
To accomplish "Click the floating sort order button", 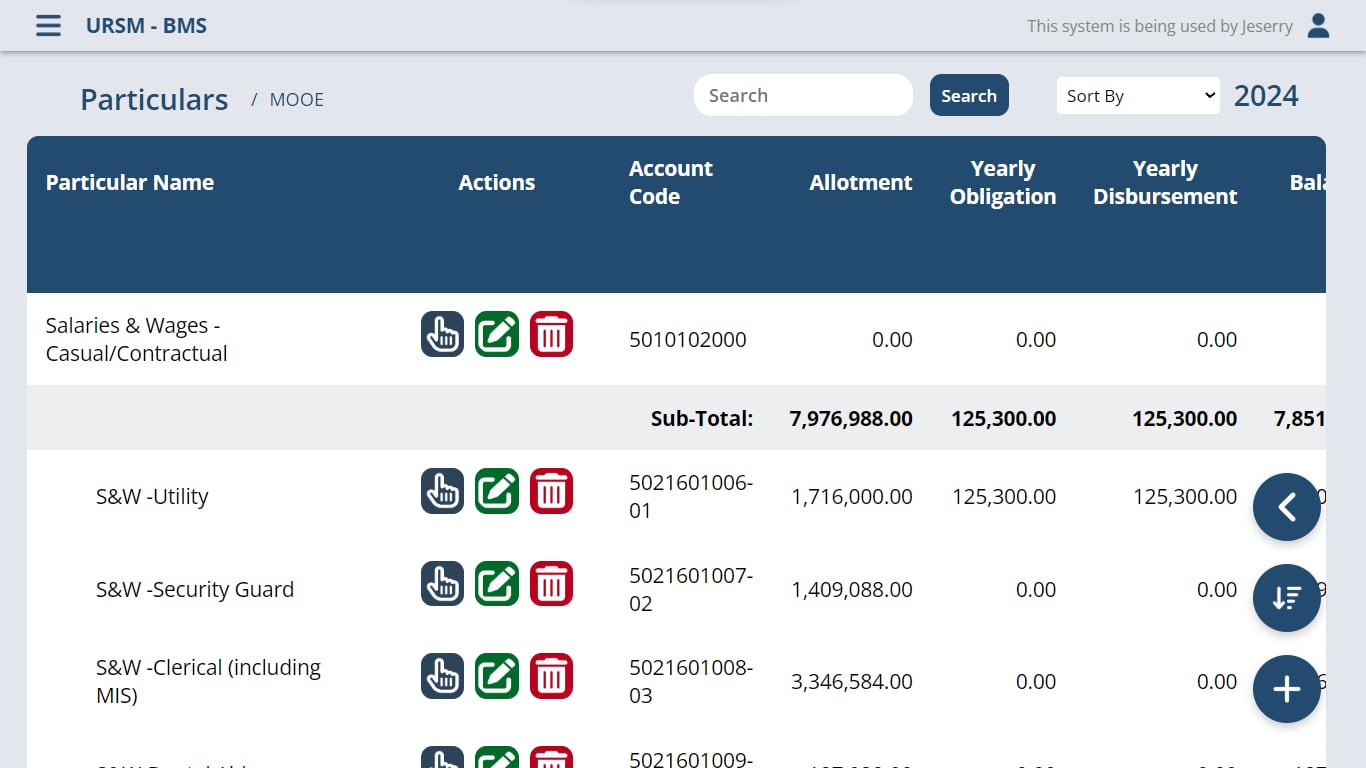I will [1286, 598].
